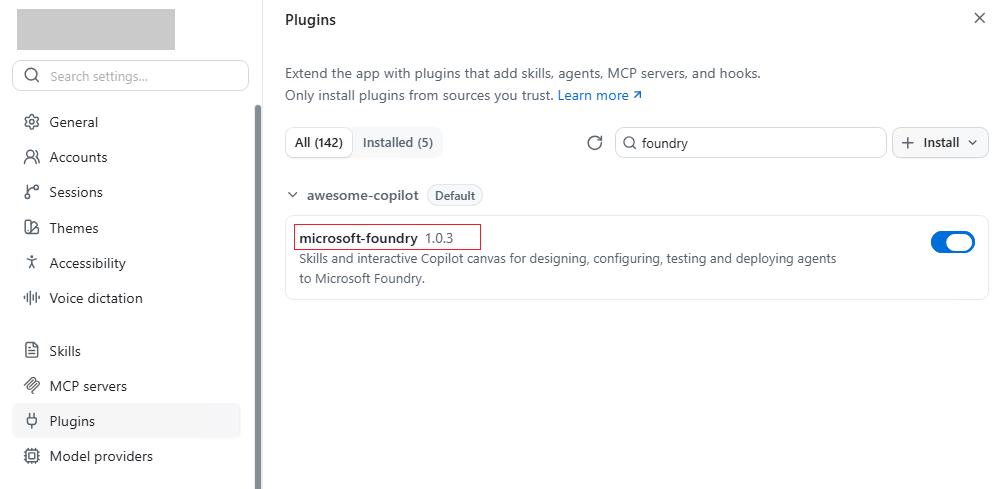Disable the microsoft-foundry plugin toggle
The width and height of the screenshot is (998, 489).
(952, 242)
